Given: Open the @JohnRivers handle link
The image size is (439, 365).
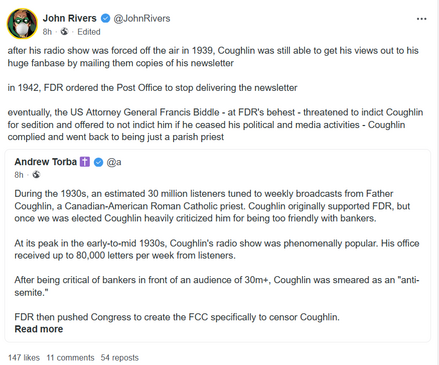Looking at the screenshot, I should [x=142, y=18].
